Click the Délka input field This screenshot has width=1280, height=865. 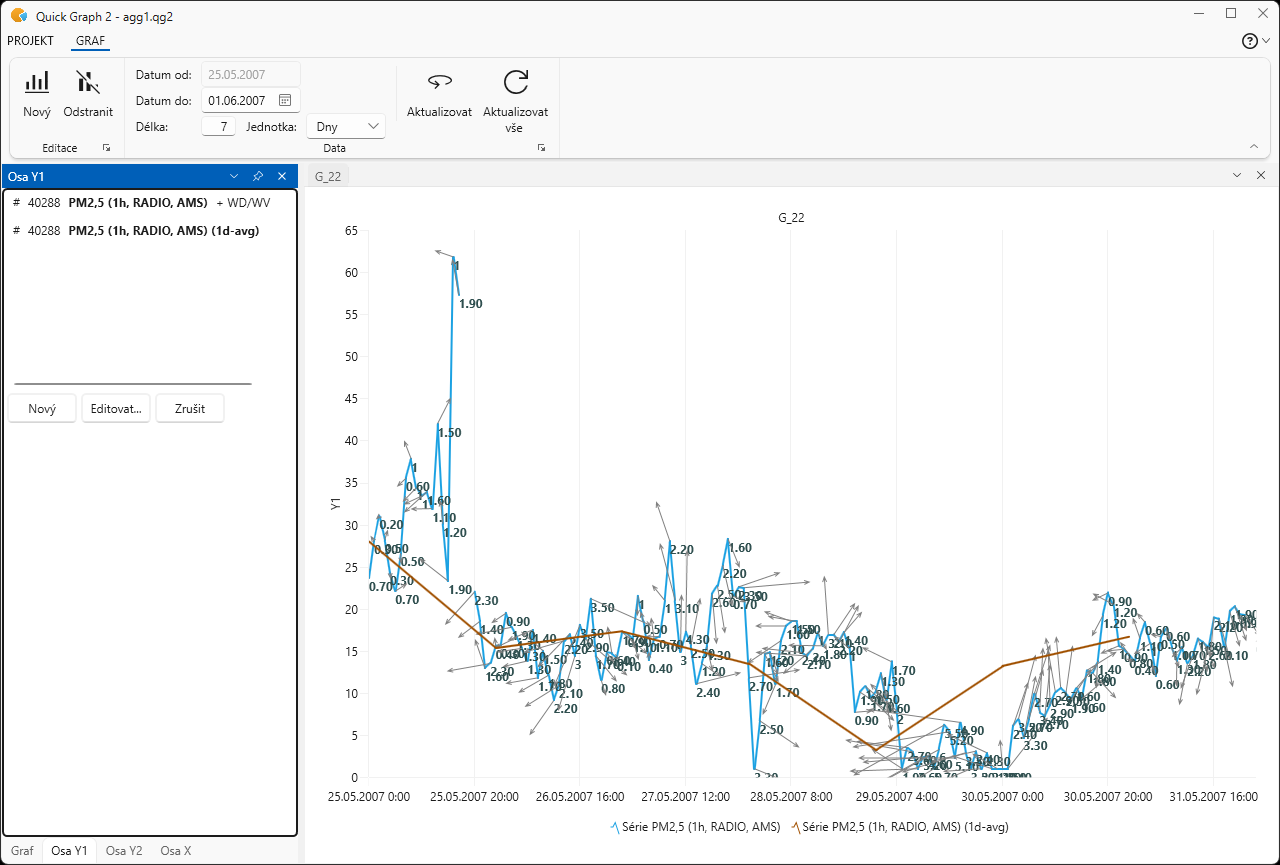219,127
